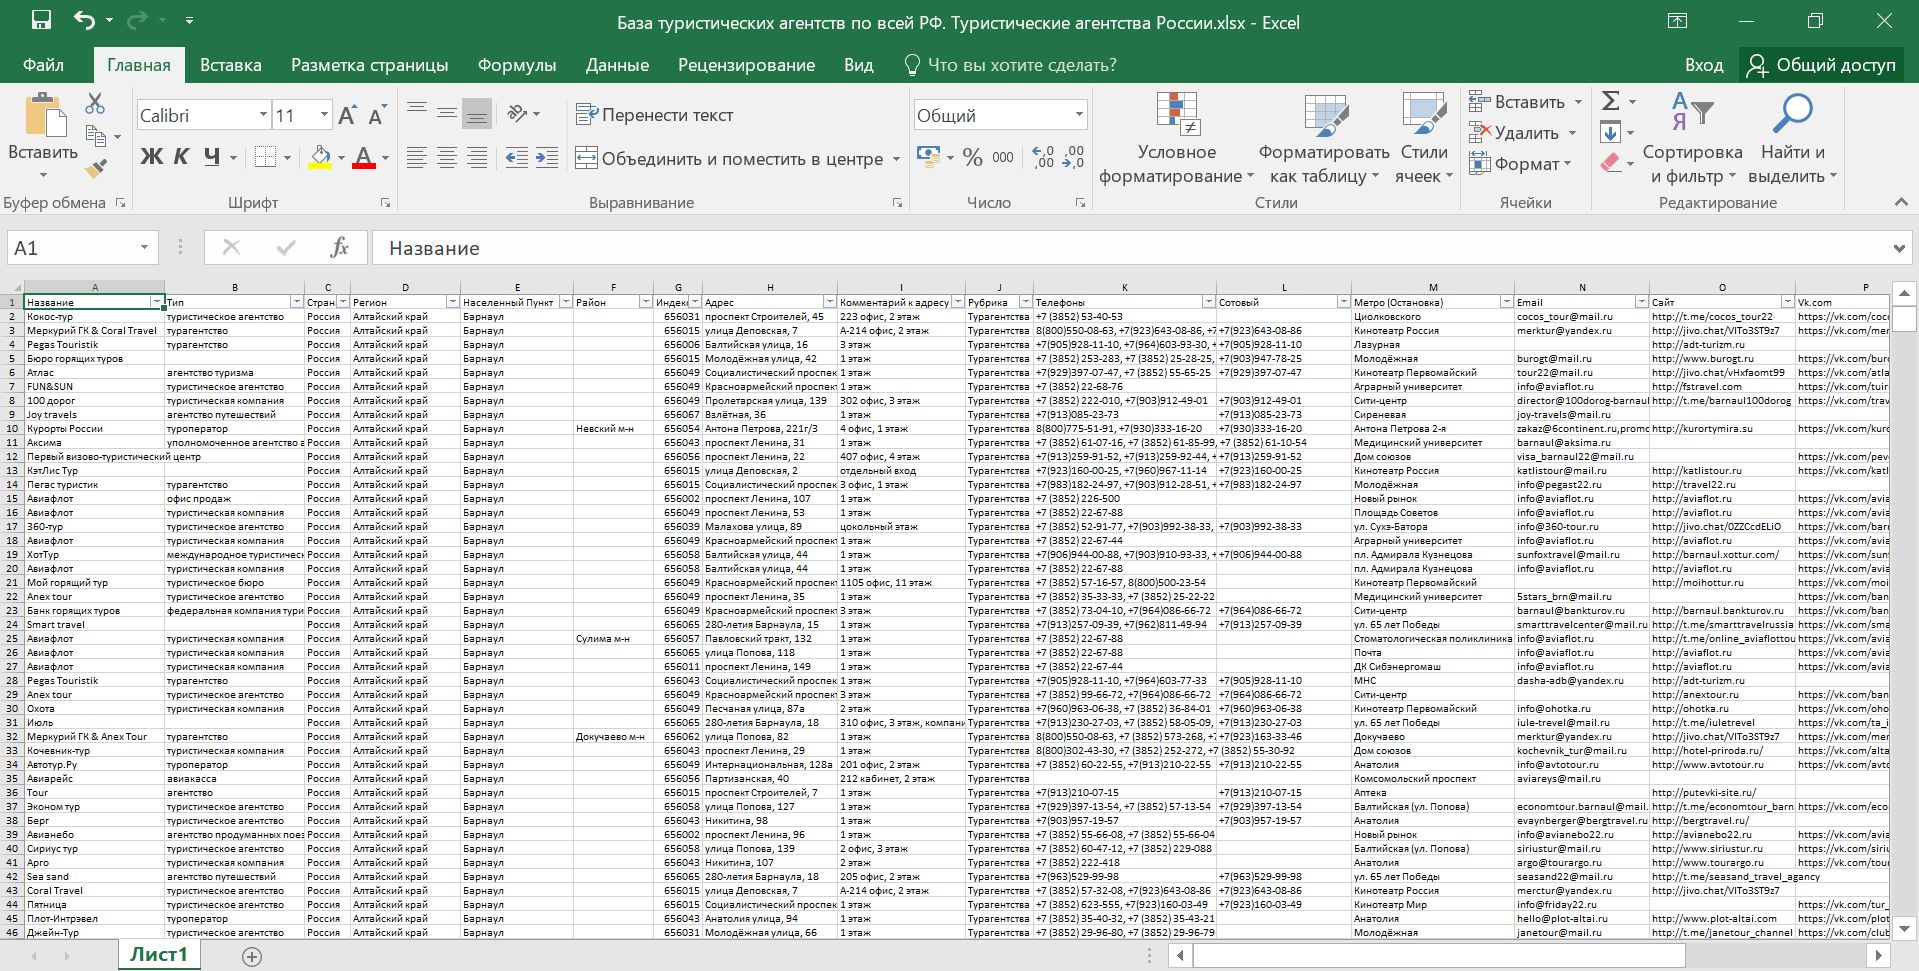The height and width of the screenshot is (971, 1919).
Task: Increase font size with the large A icon
Action: click(347, 116)
